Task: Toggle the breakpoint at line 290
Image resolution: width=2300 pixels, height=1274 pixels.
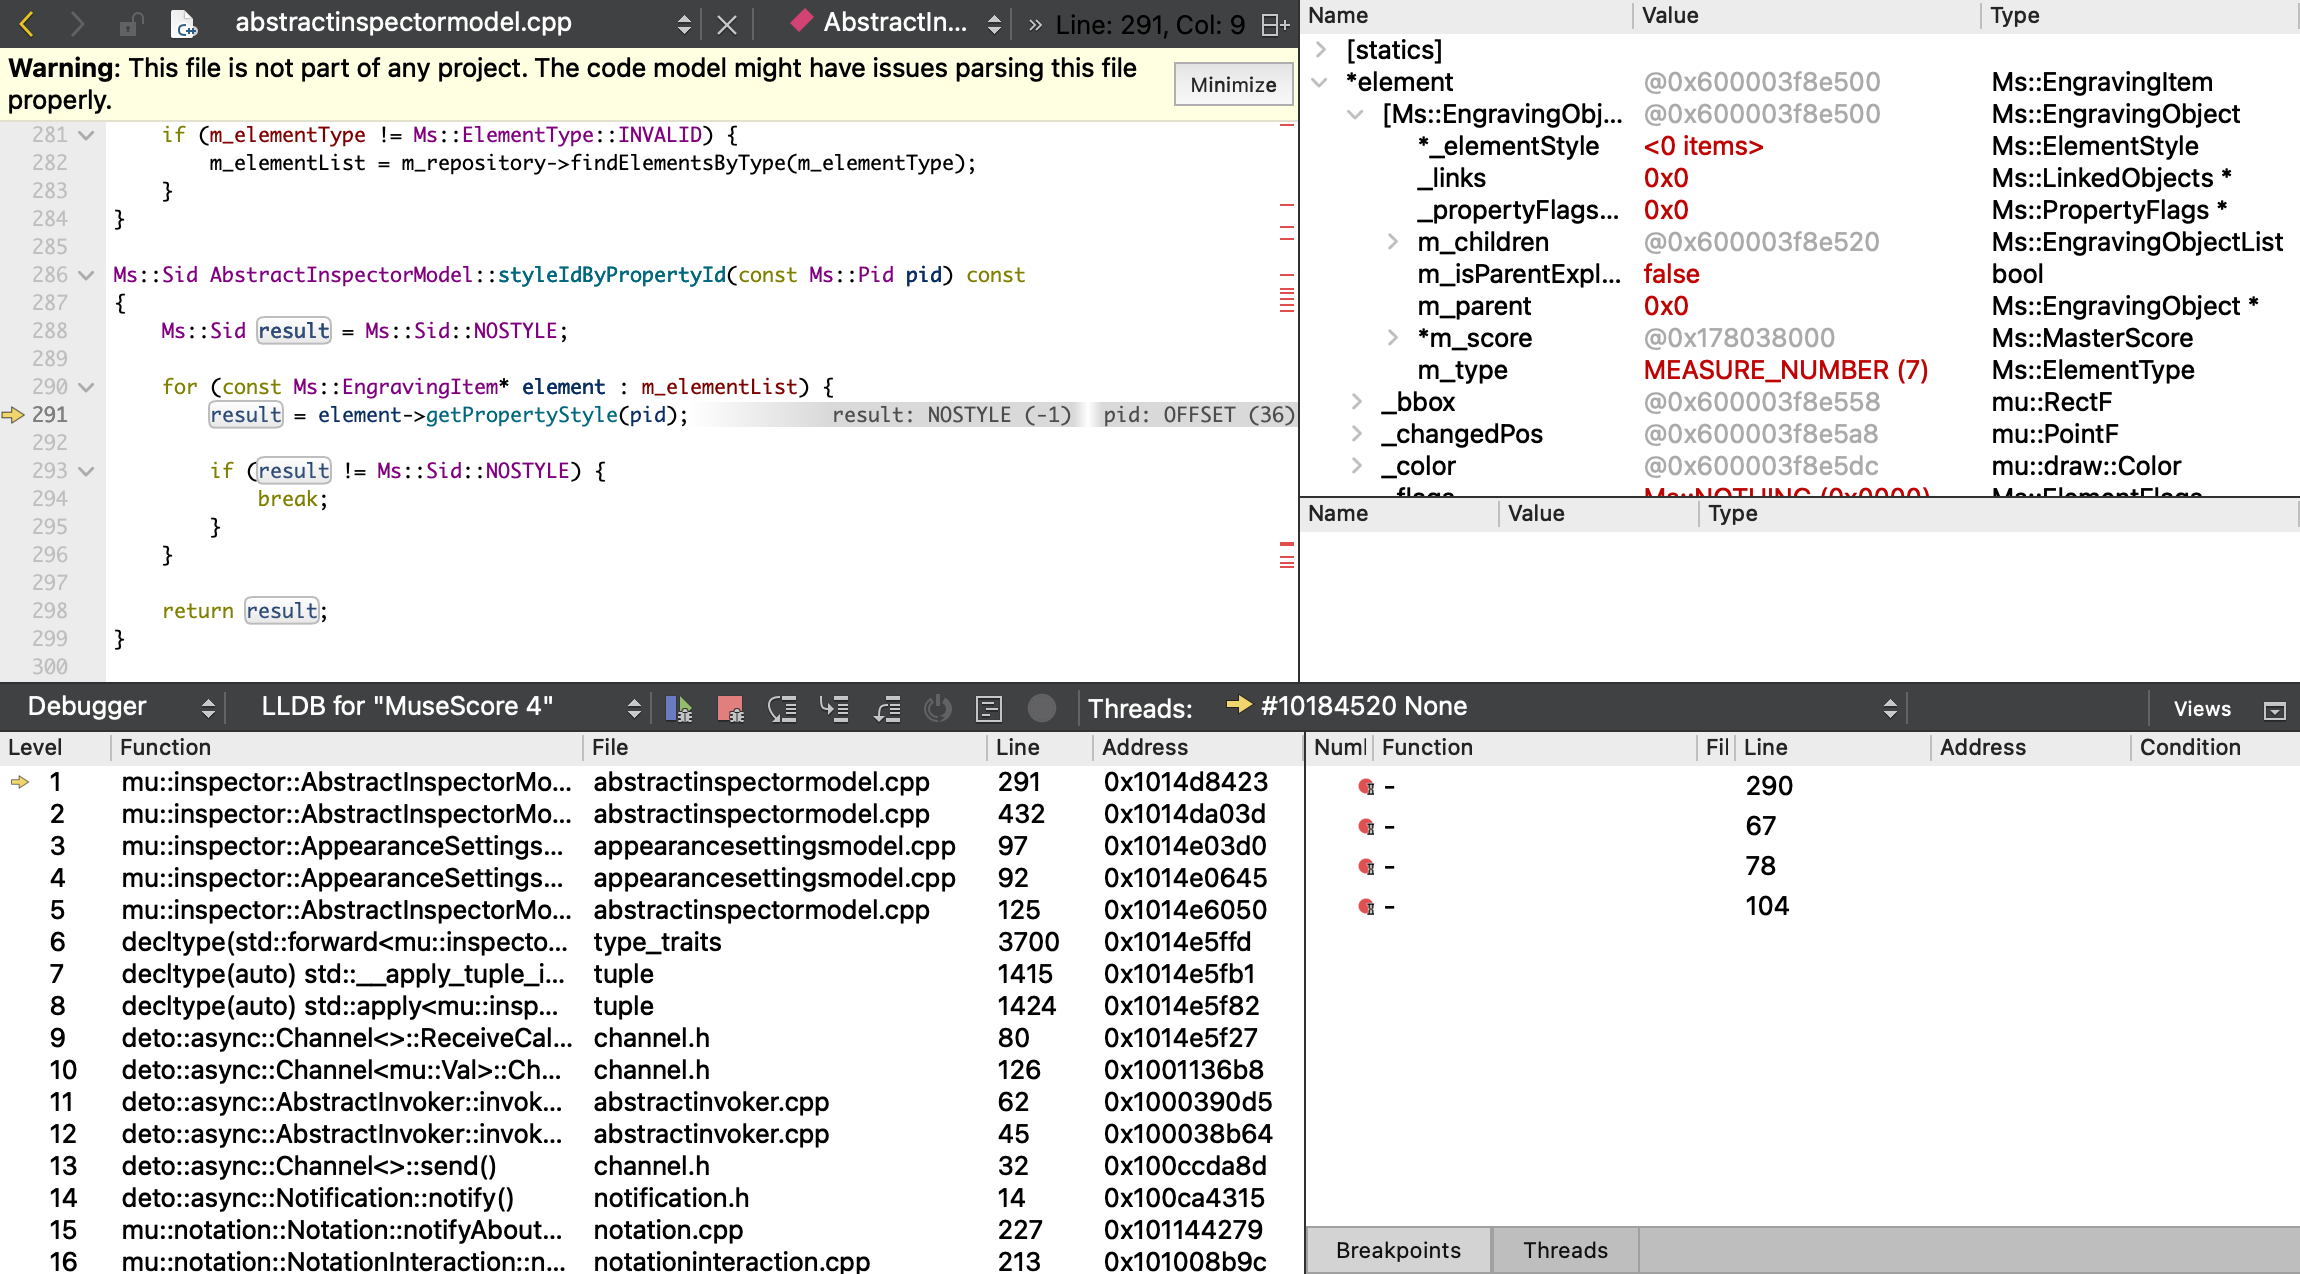Action: pos(1367,787)
